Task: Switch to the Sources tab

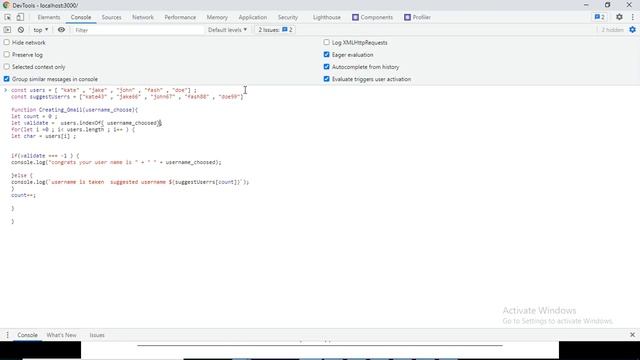Action: (111, 17)
